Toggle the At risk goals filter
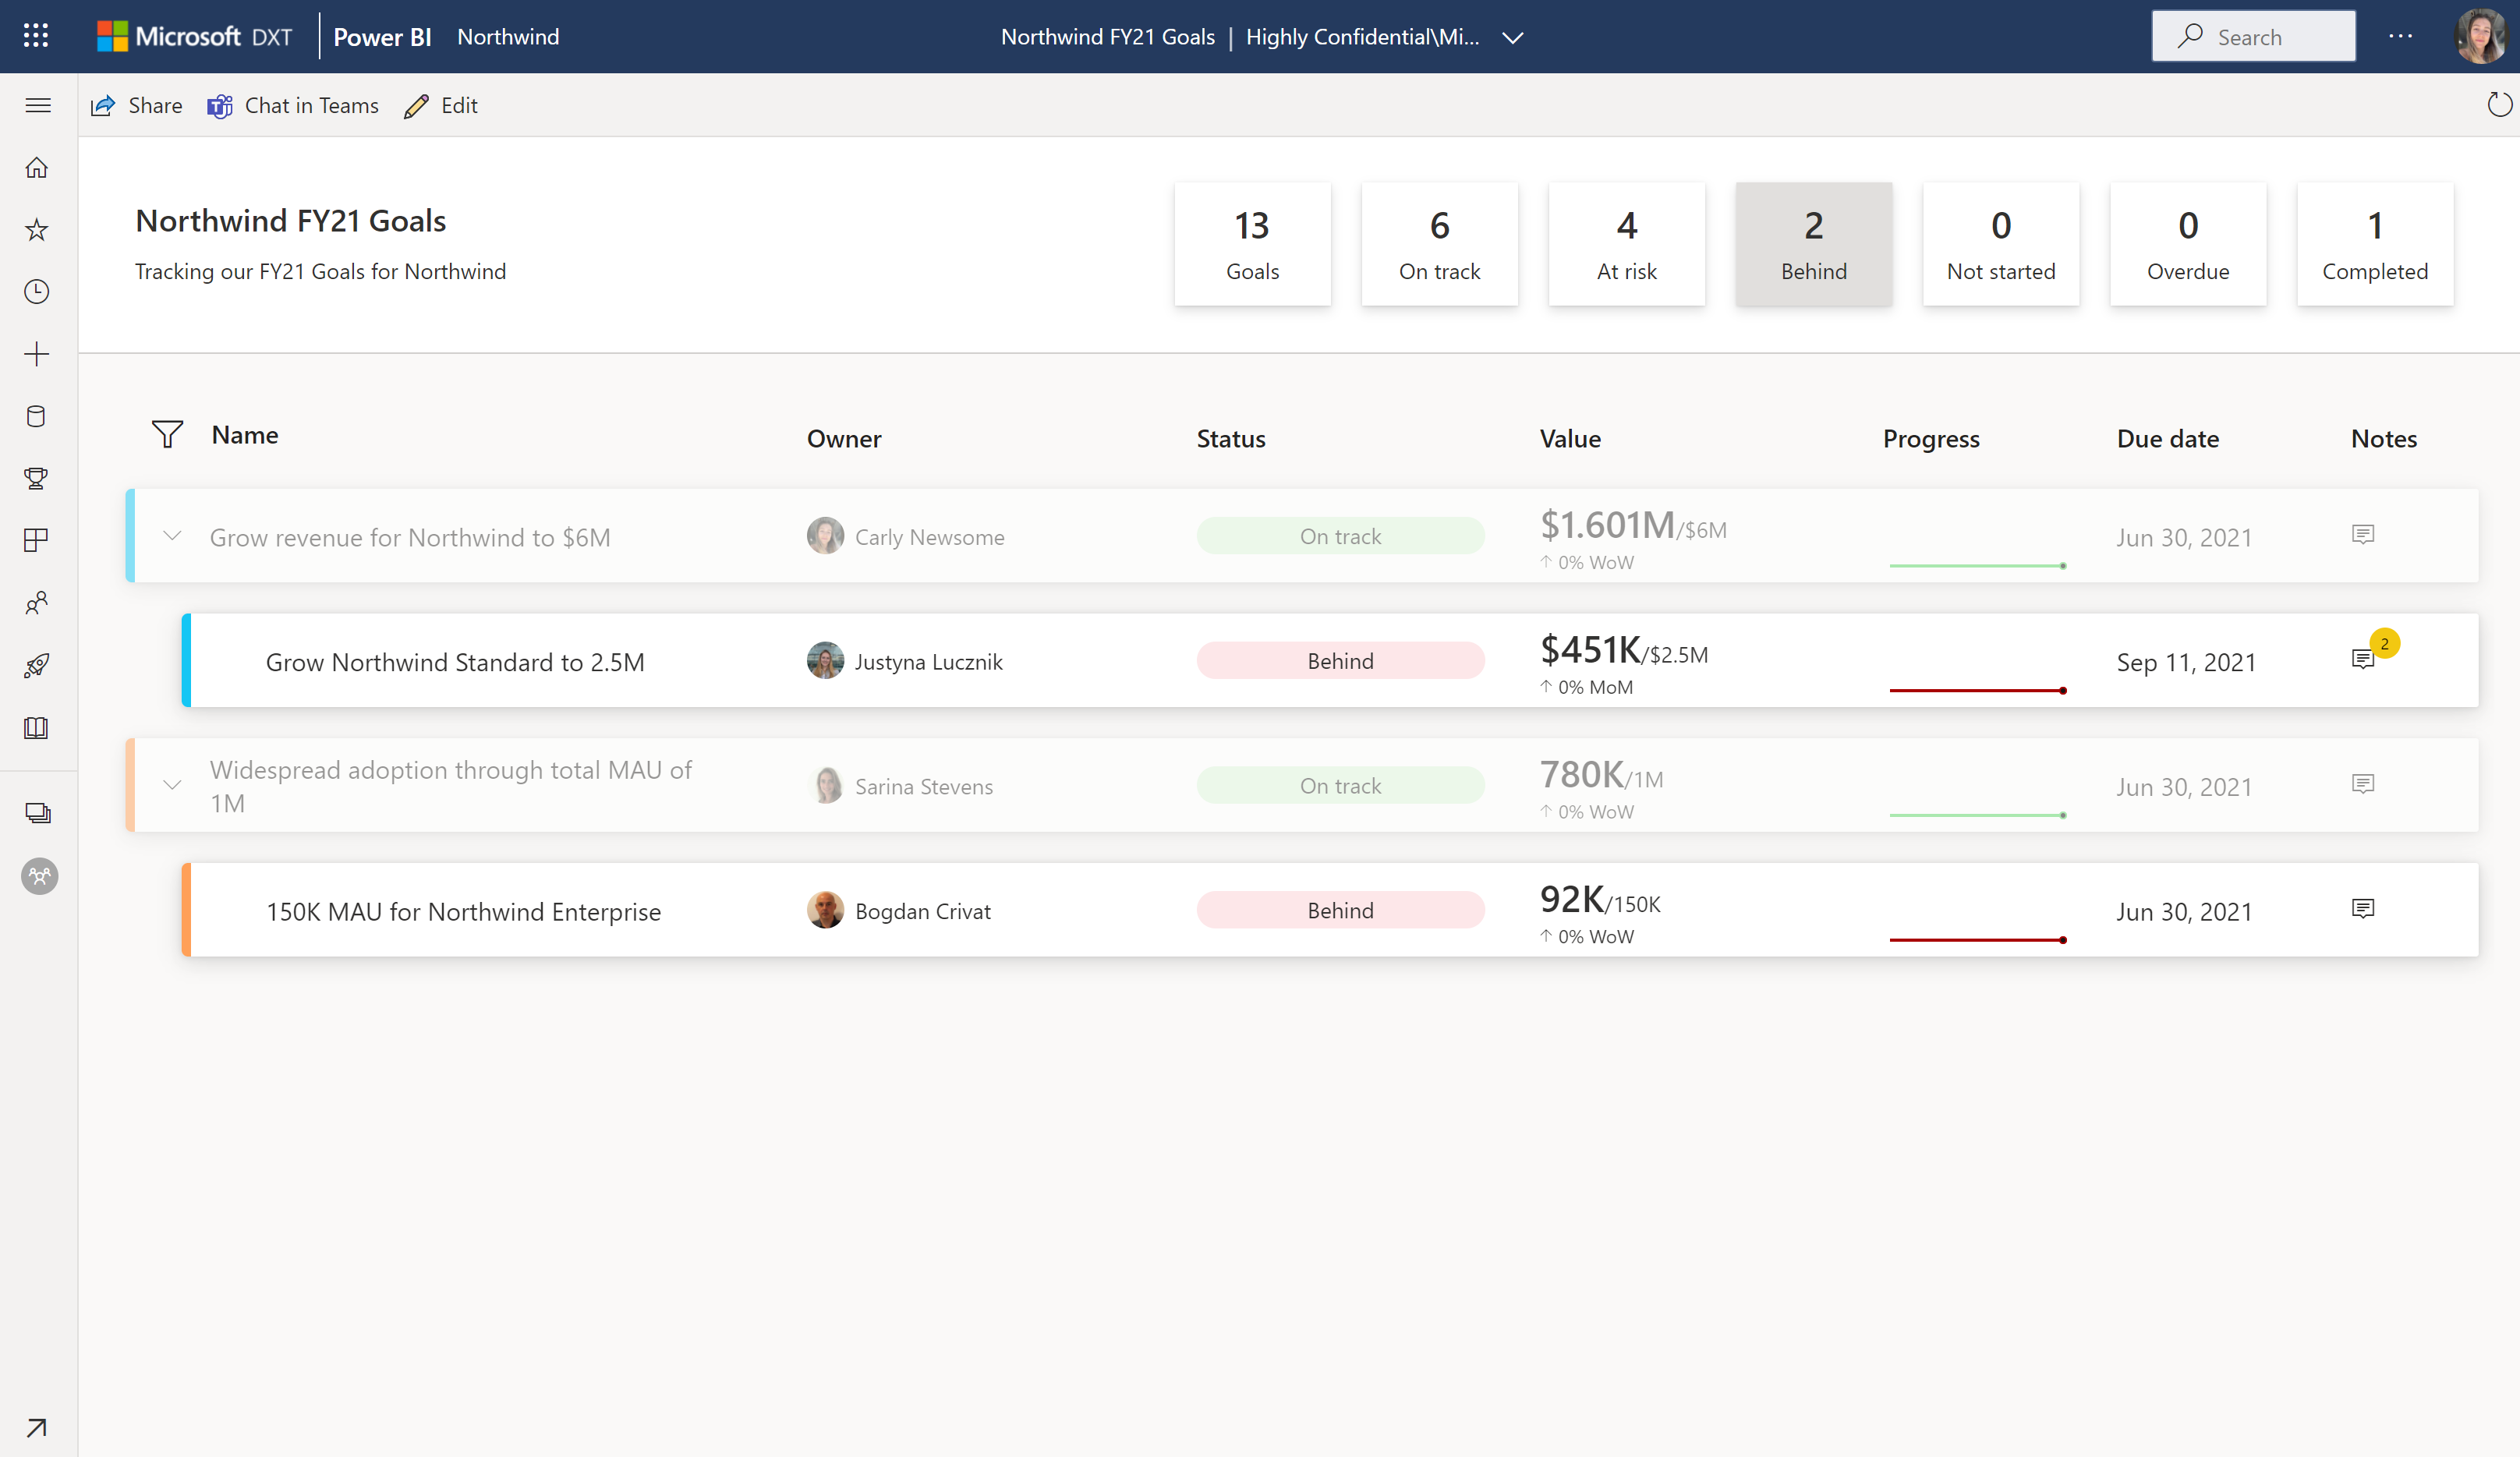Viewport: 2520px width, 1457px height. click(1626, 245)
